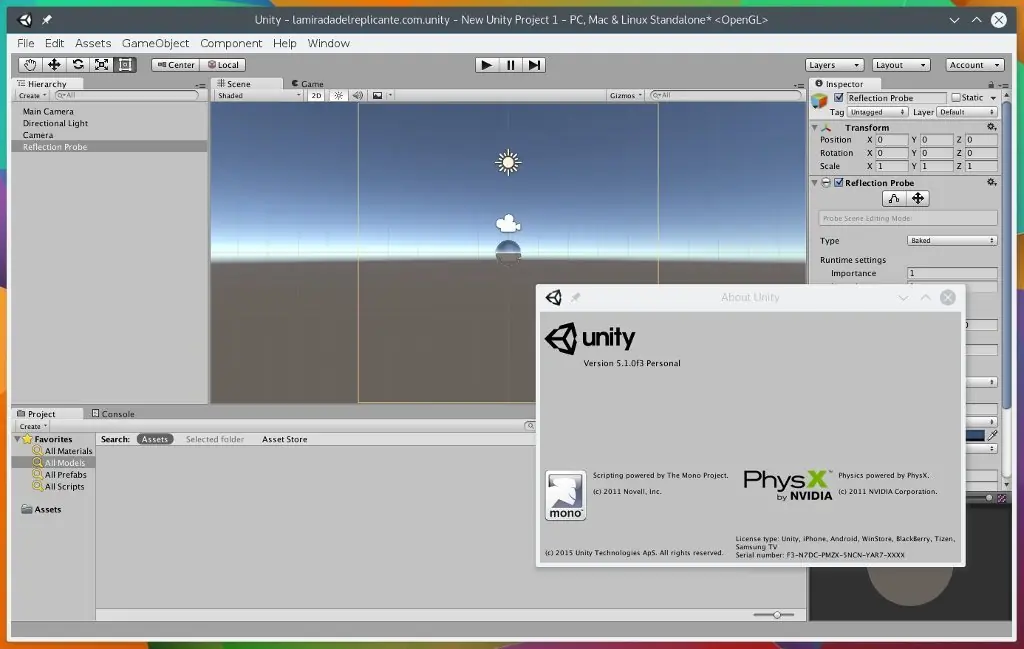Screen dimensions: 1024x649
Task: Open the Layers dropdown
Action: 834,65
